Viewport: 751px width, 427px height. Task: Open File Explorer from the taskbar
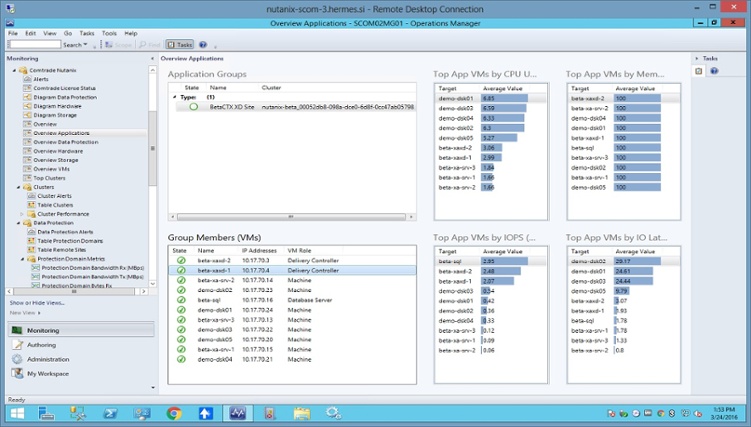(x=302, y=413)
